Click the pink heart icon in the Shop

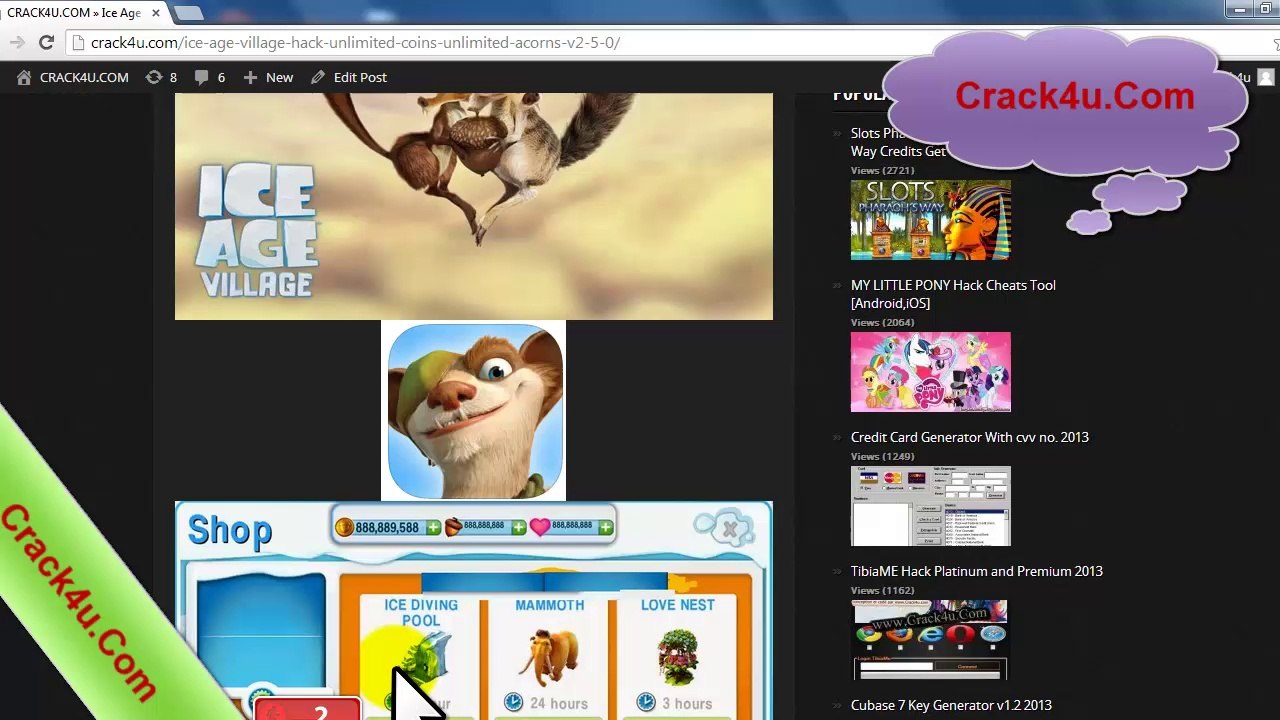coord(540,527)
